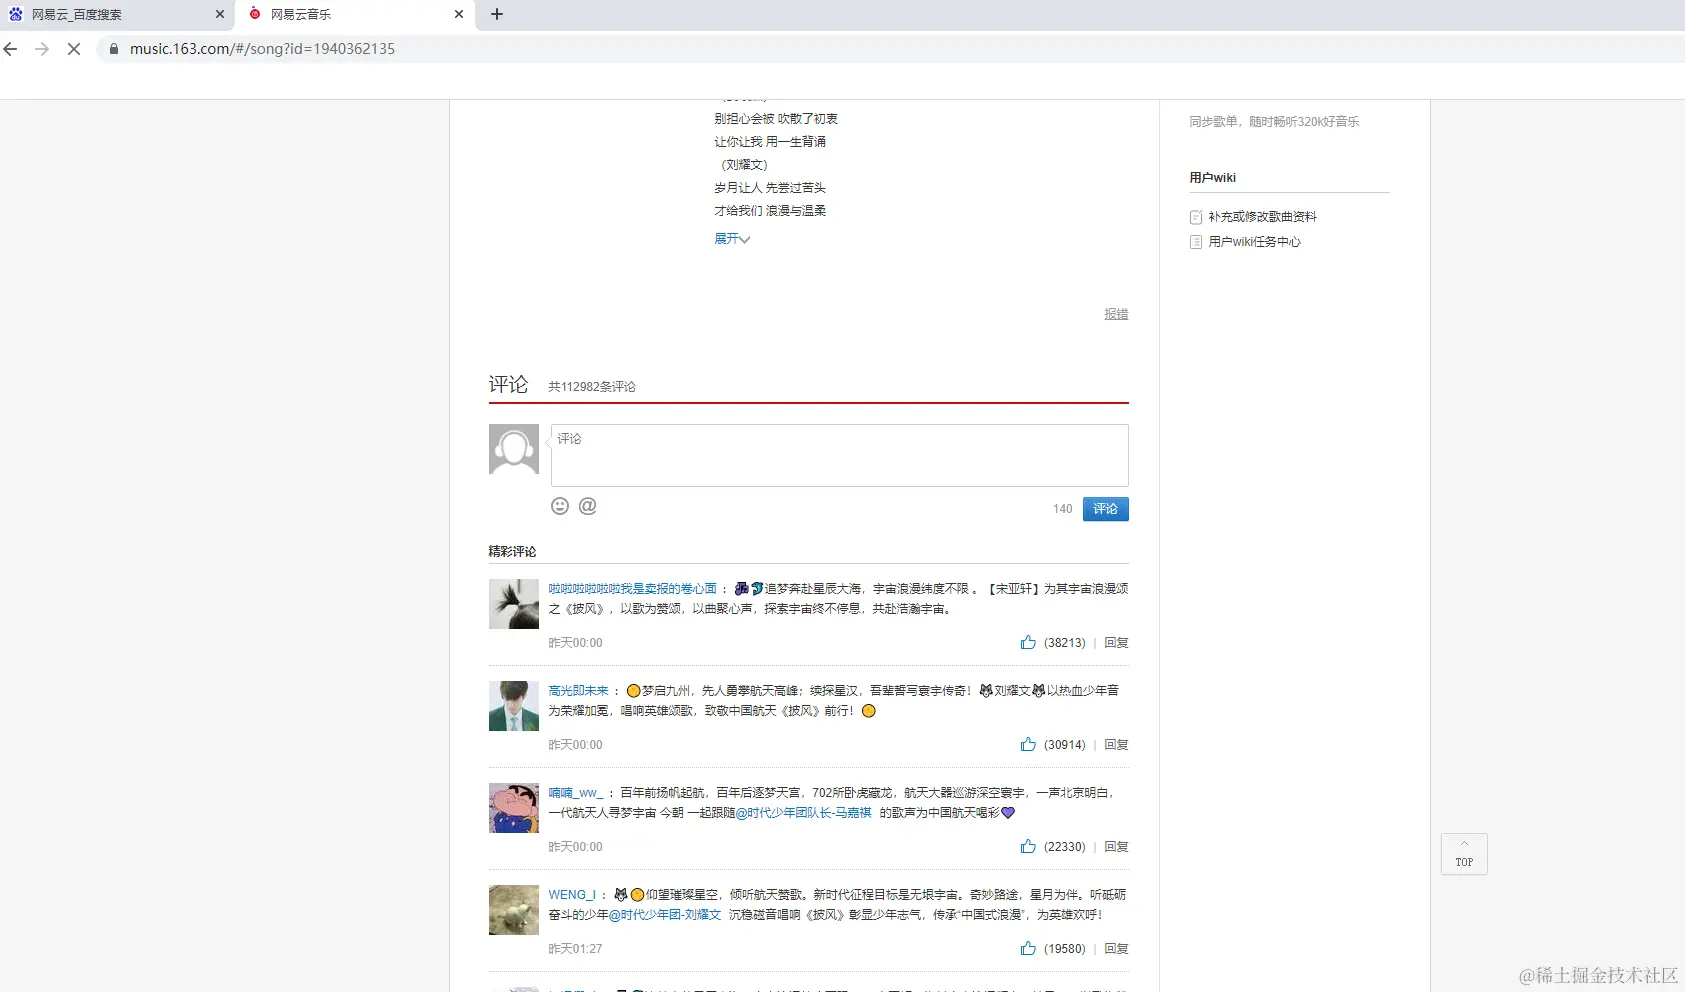Screen dimensions: 1685x992
Task: Click the edit icon beside 补充或修改歌曲资料
Action: [1196, 217]
